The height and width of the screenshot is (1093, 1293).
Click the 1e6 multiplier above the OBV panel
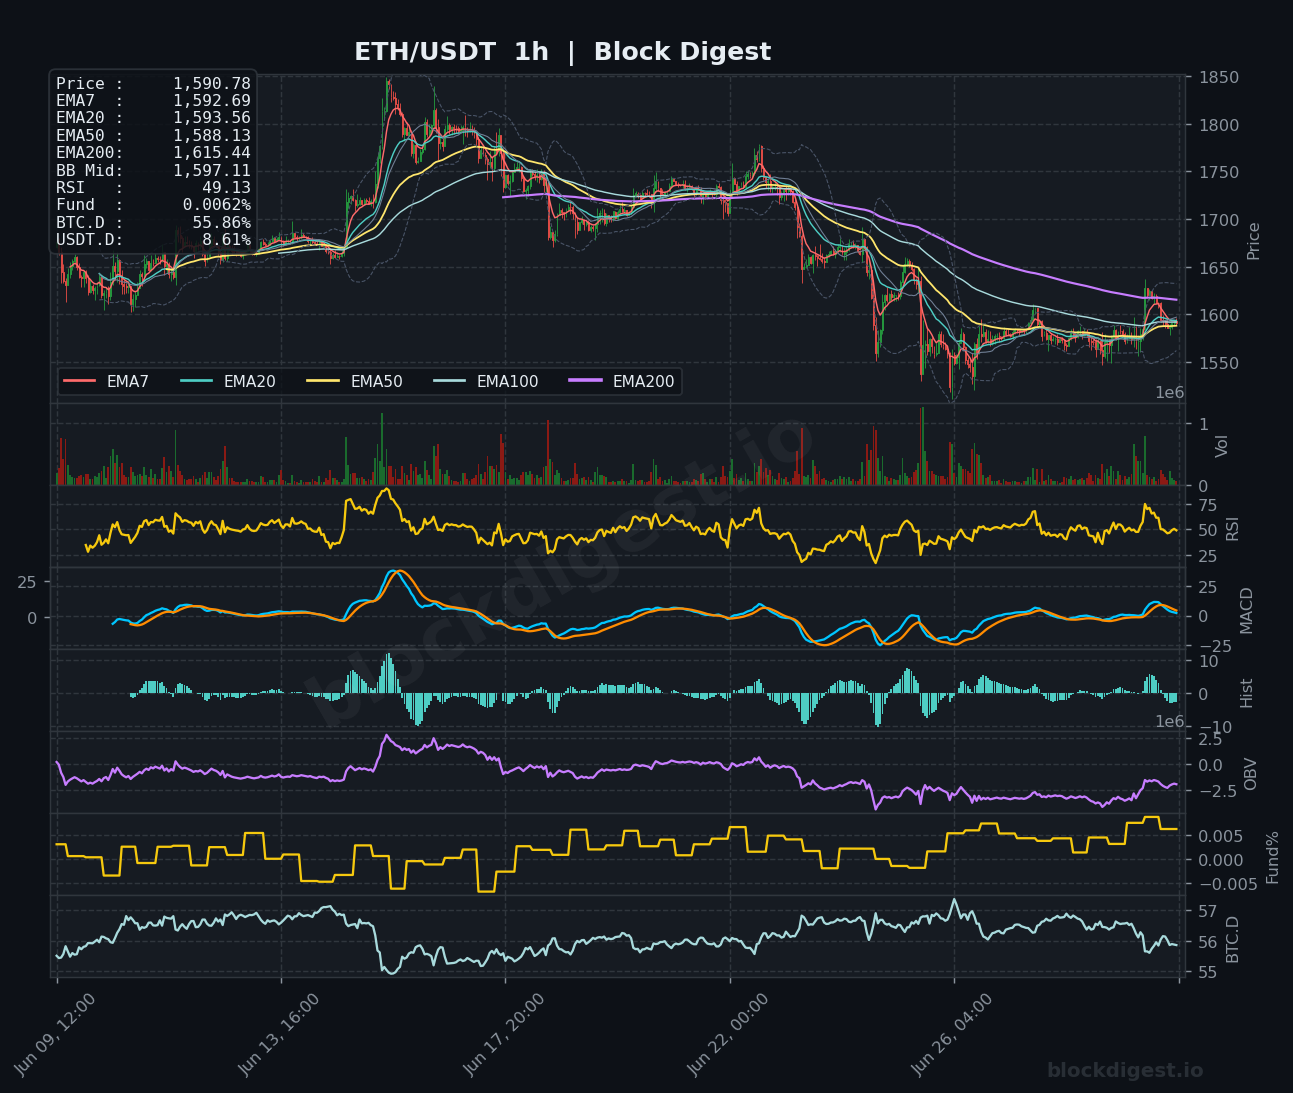pyautogui.click(x=1170, y=722)
